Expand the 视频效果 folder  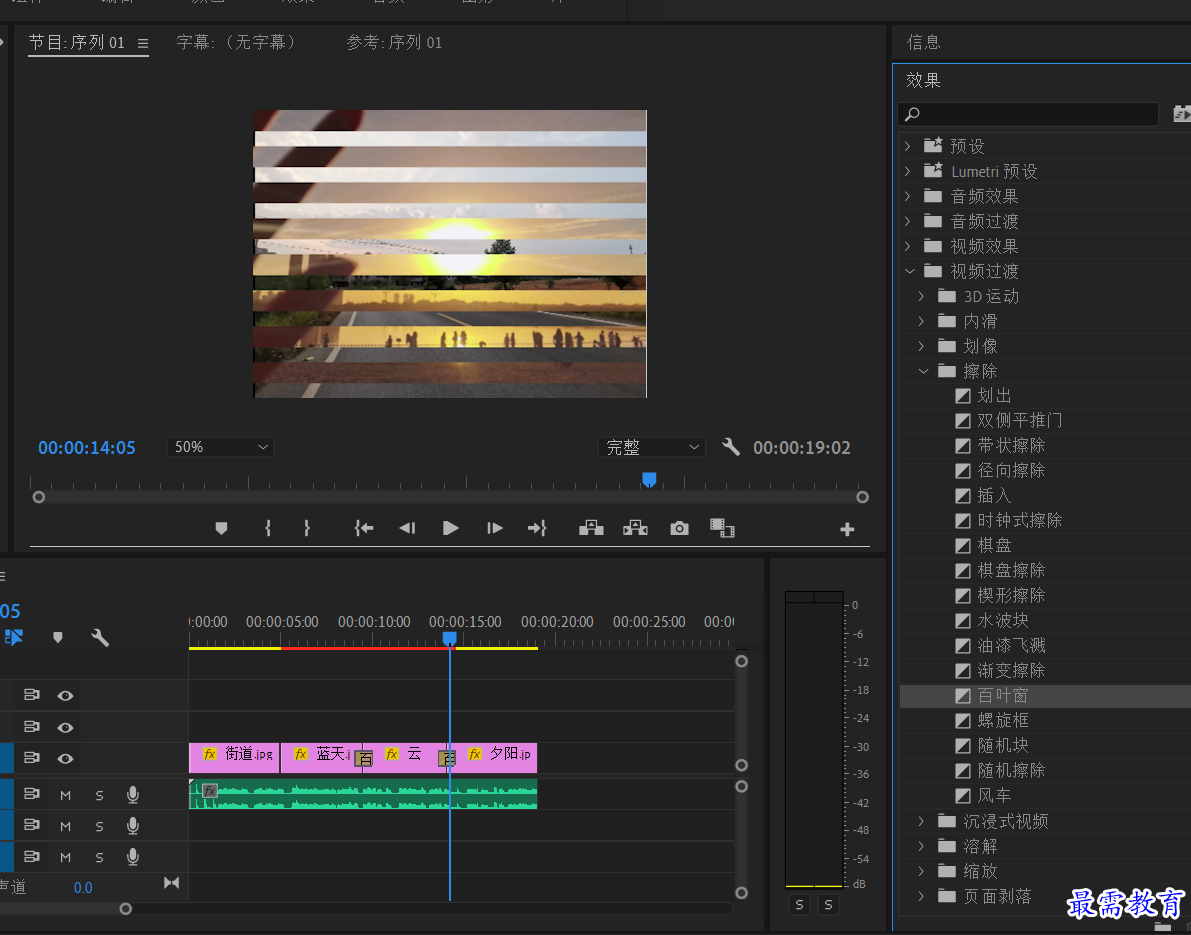pos(908,246)
